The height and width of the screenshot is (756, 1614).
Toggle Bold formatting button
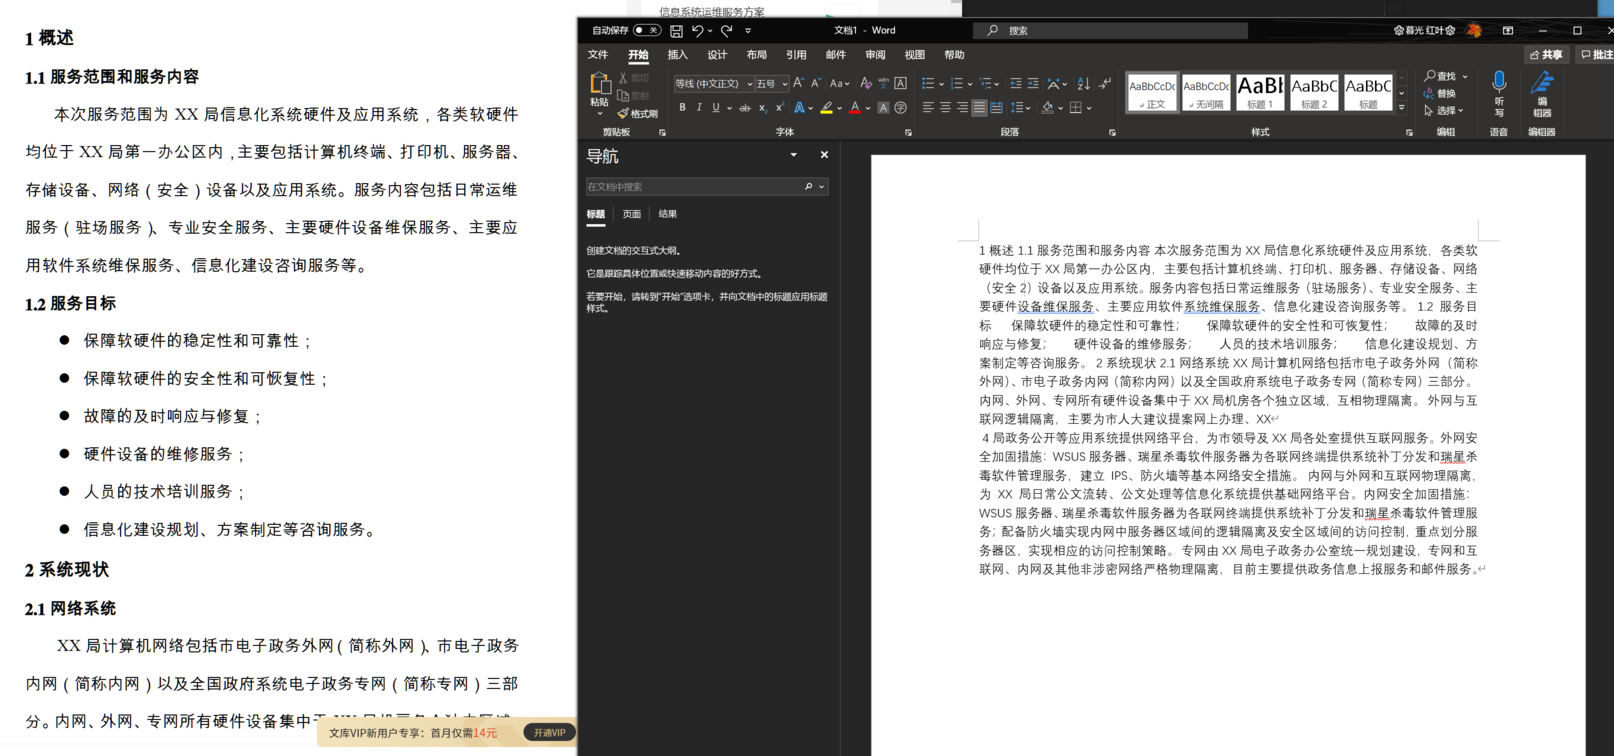682,108
